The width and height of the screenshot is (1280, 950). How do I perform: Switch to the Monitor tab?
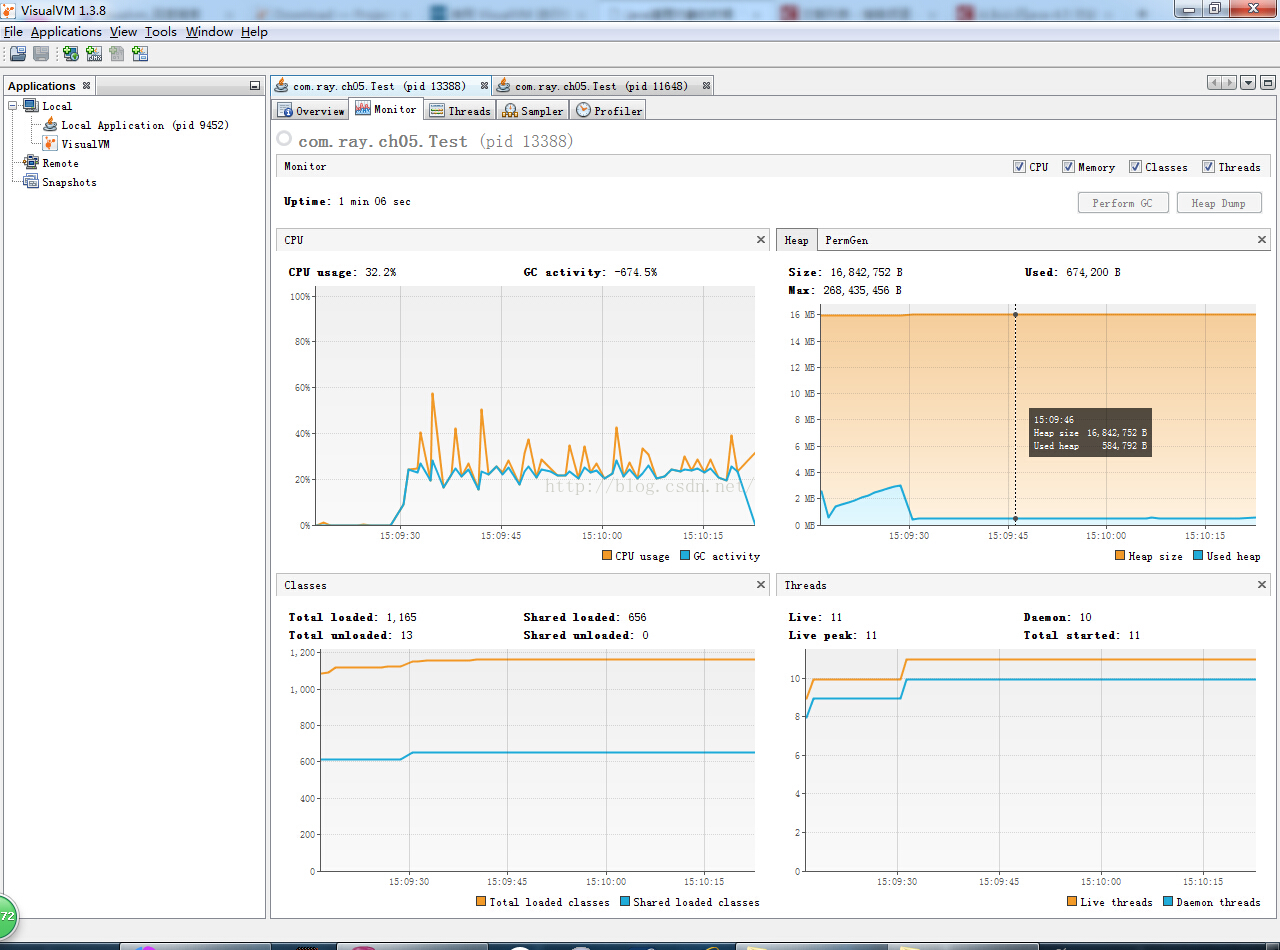[x=386, y=109]
